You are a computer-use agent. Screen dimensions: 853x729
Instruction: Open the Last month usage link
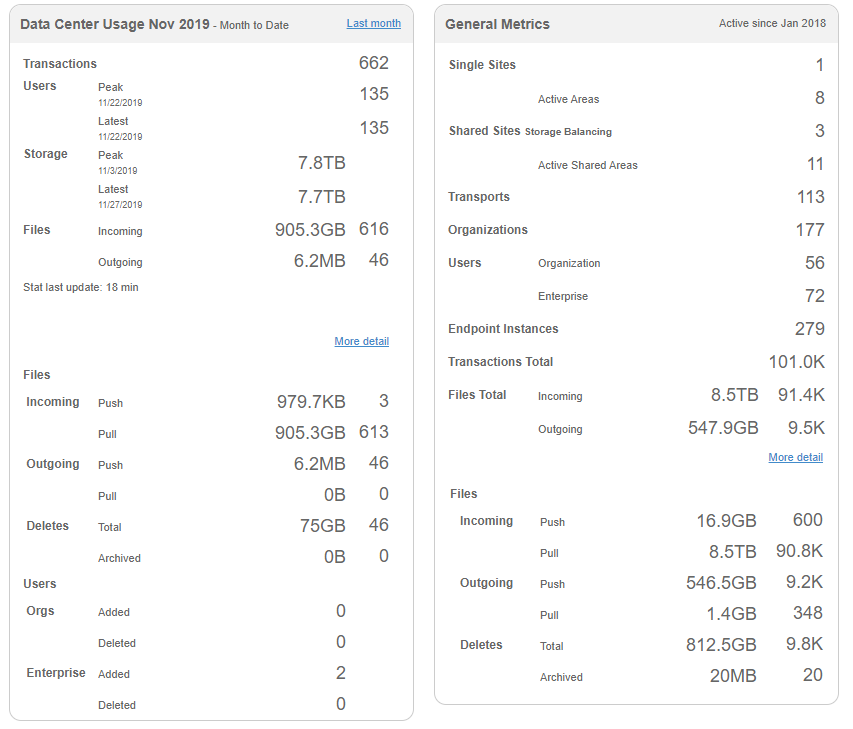373,23
